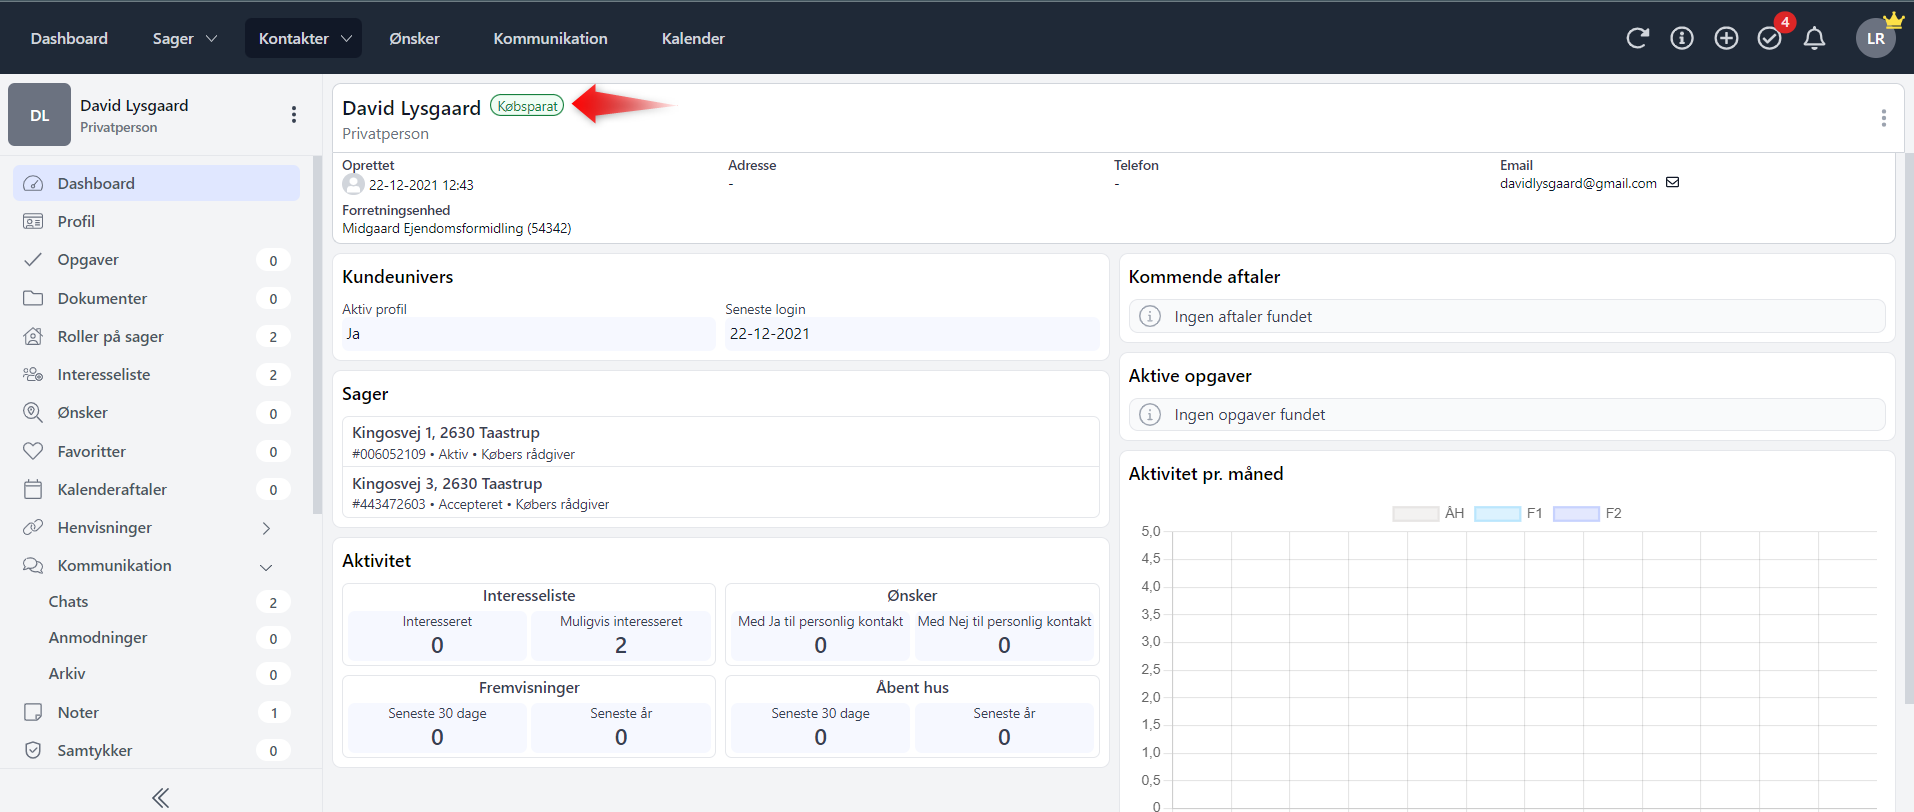Open case Kingosvej 3, 2630 Taastrup
This screenshot has width=1914, height=812.
447,484
